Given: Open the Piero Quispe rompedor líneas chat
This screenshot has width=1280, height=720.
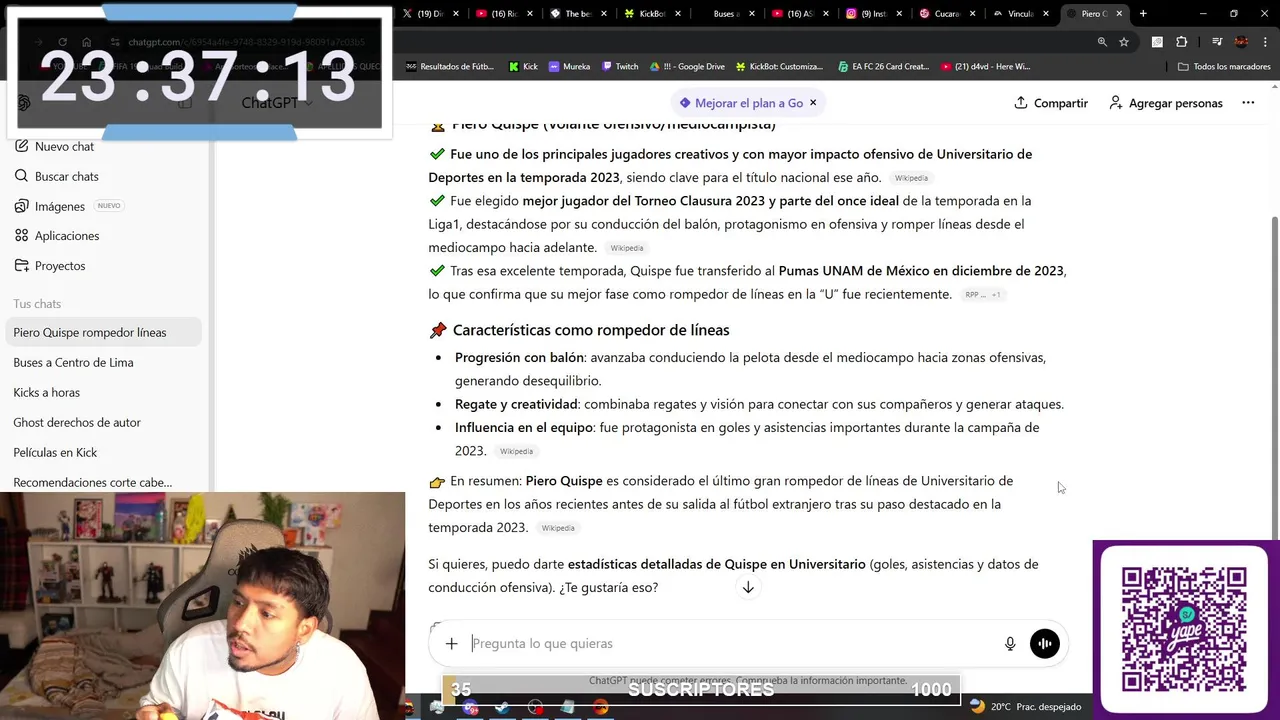Looking at the screenshot, I should coord(105,332).
